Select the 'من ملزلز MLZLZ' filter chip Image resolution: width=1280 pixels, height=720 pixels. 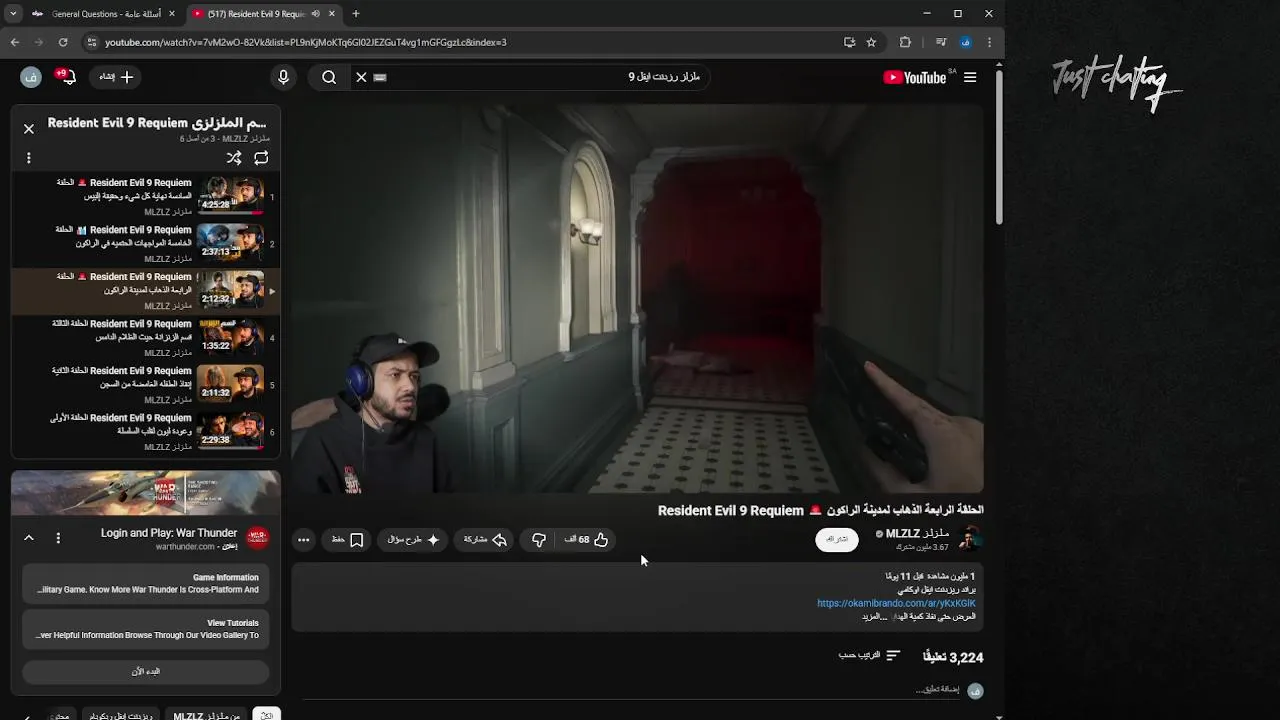pos(206,715)
